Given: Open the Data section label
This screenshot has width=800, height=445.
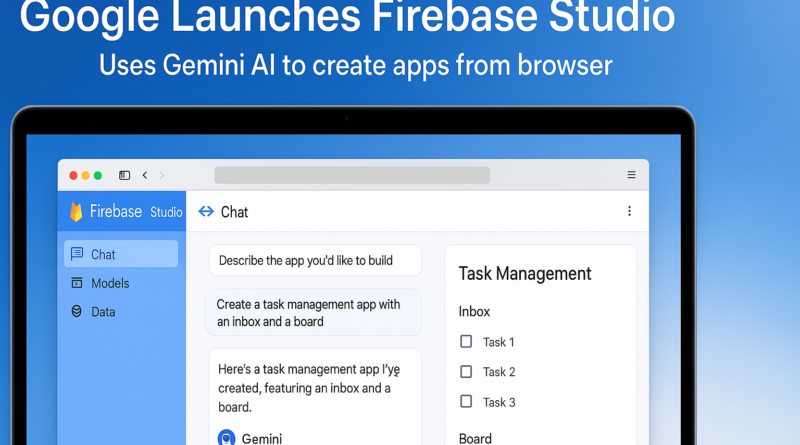Looking at the screenshot, I should pos(103,312).
